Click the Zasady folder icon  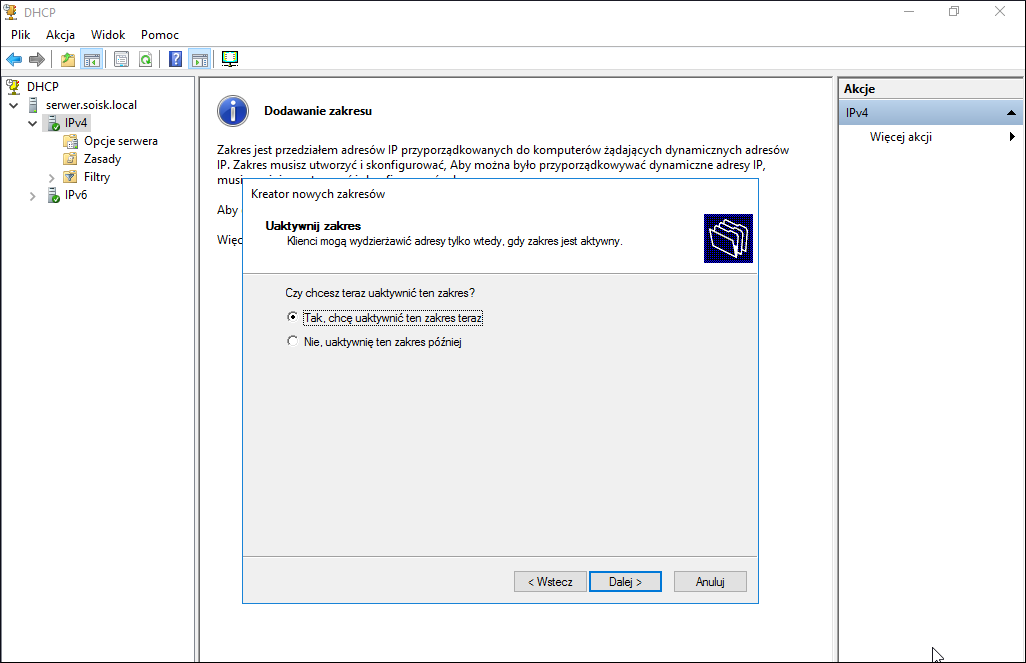coord(70,159)
